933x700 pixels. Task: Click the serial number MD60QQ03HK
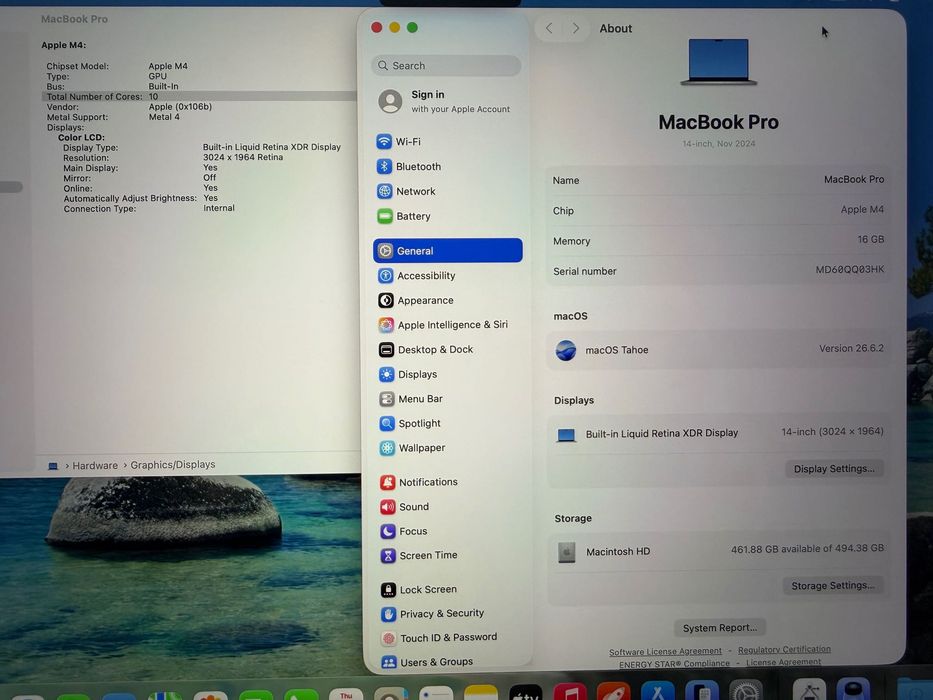click(x=850, y=270)
